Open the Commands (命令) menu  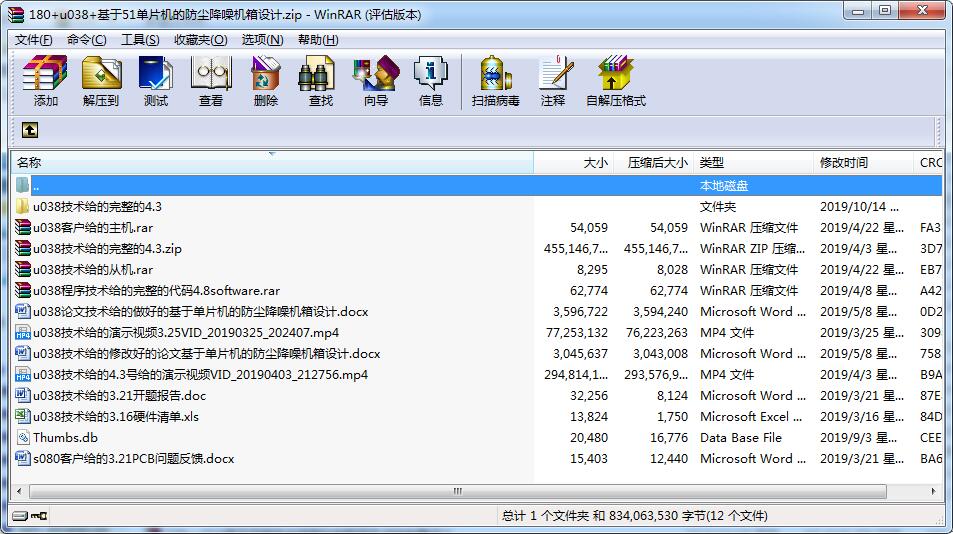pyautogui.click(x=86, y=39)
